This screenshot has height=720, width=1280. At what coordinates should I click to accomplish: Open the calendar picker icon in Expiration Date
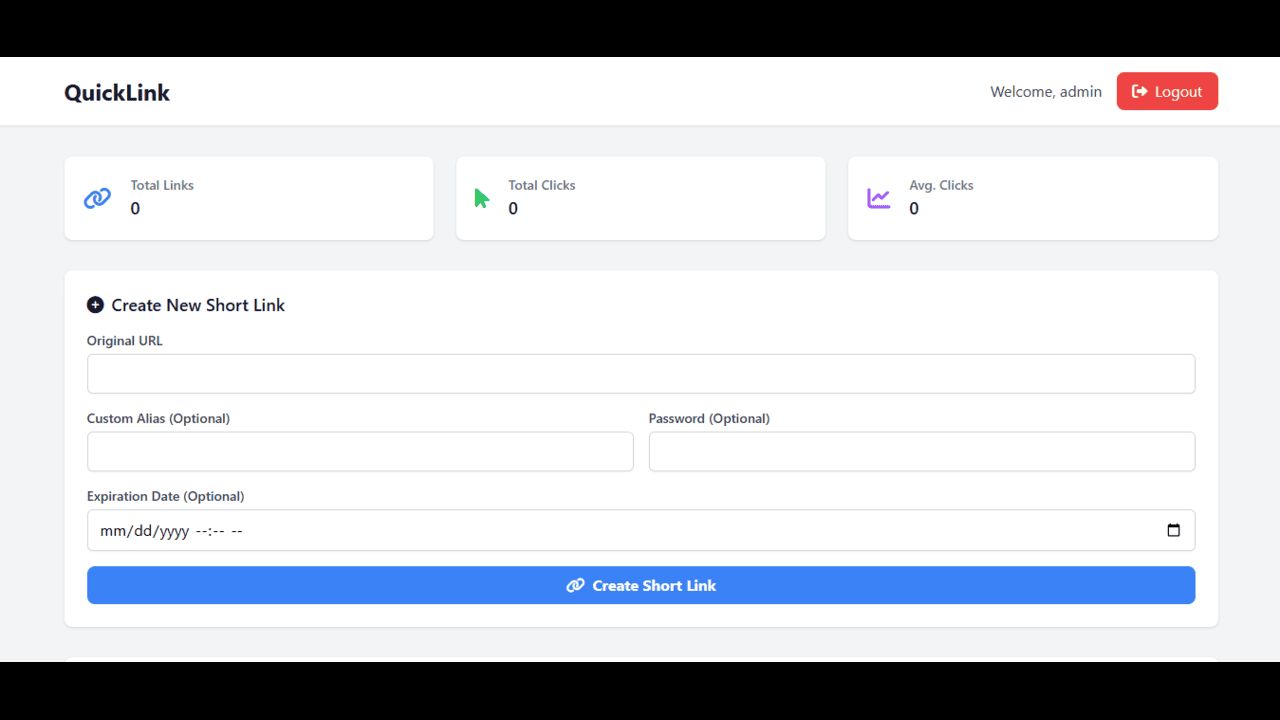coord(1173,530)
